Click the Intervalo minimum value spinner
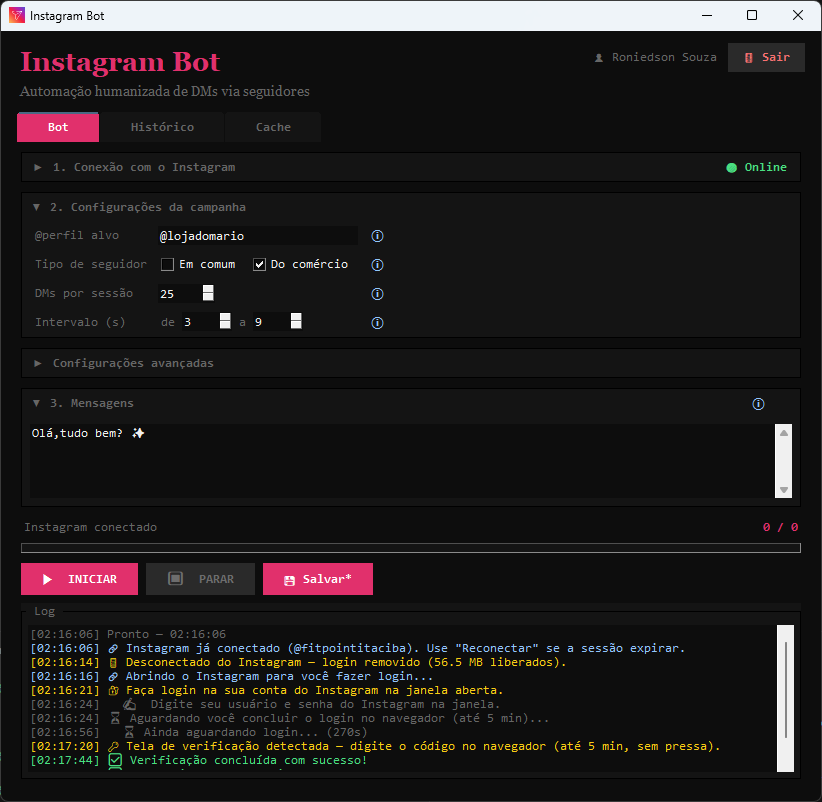822x802 pixels. 225,321
